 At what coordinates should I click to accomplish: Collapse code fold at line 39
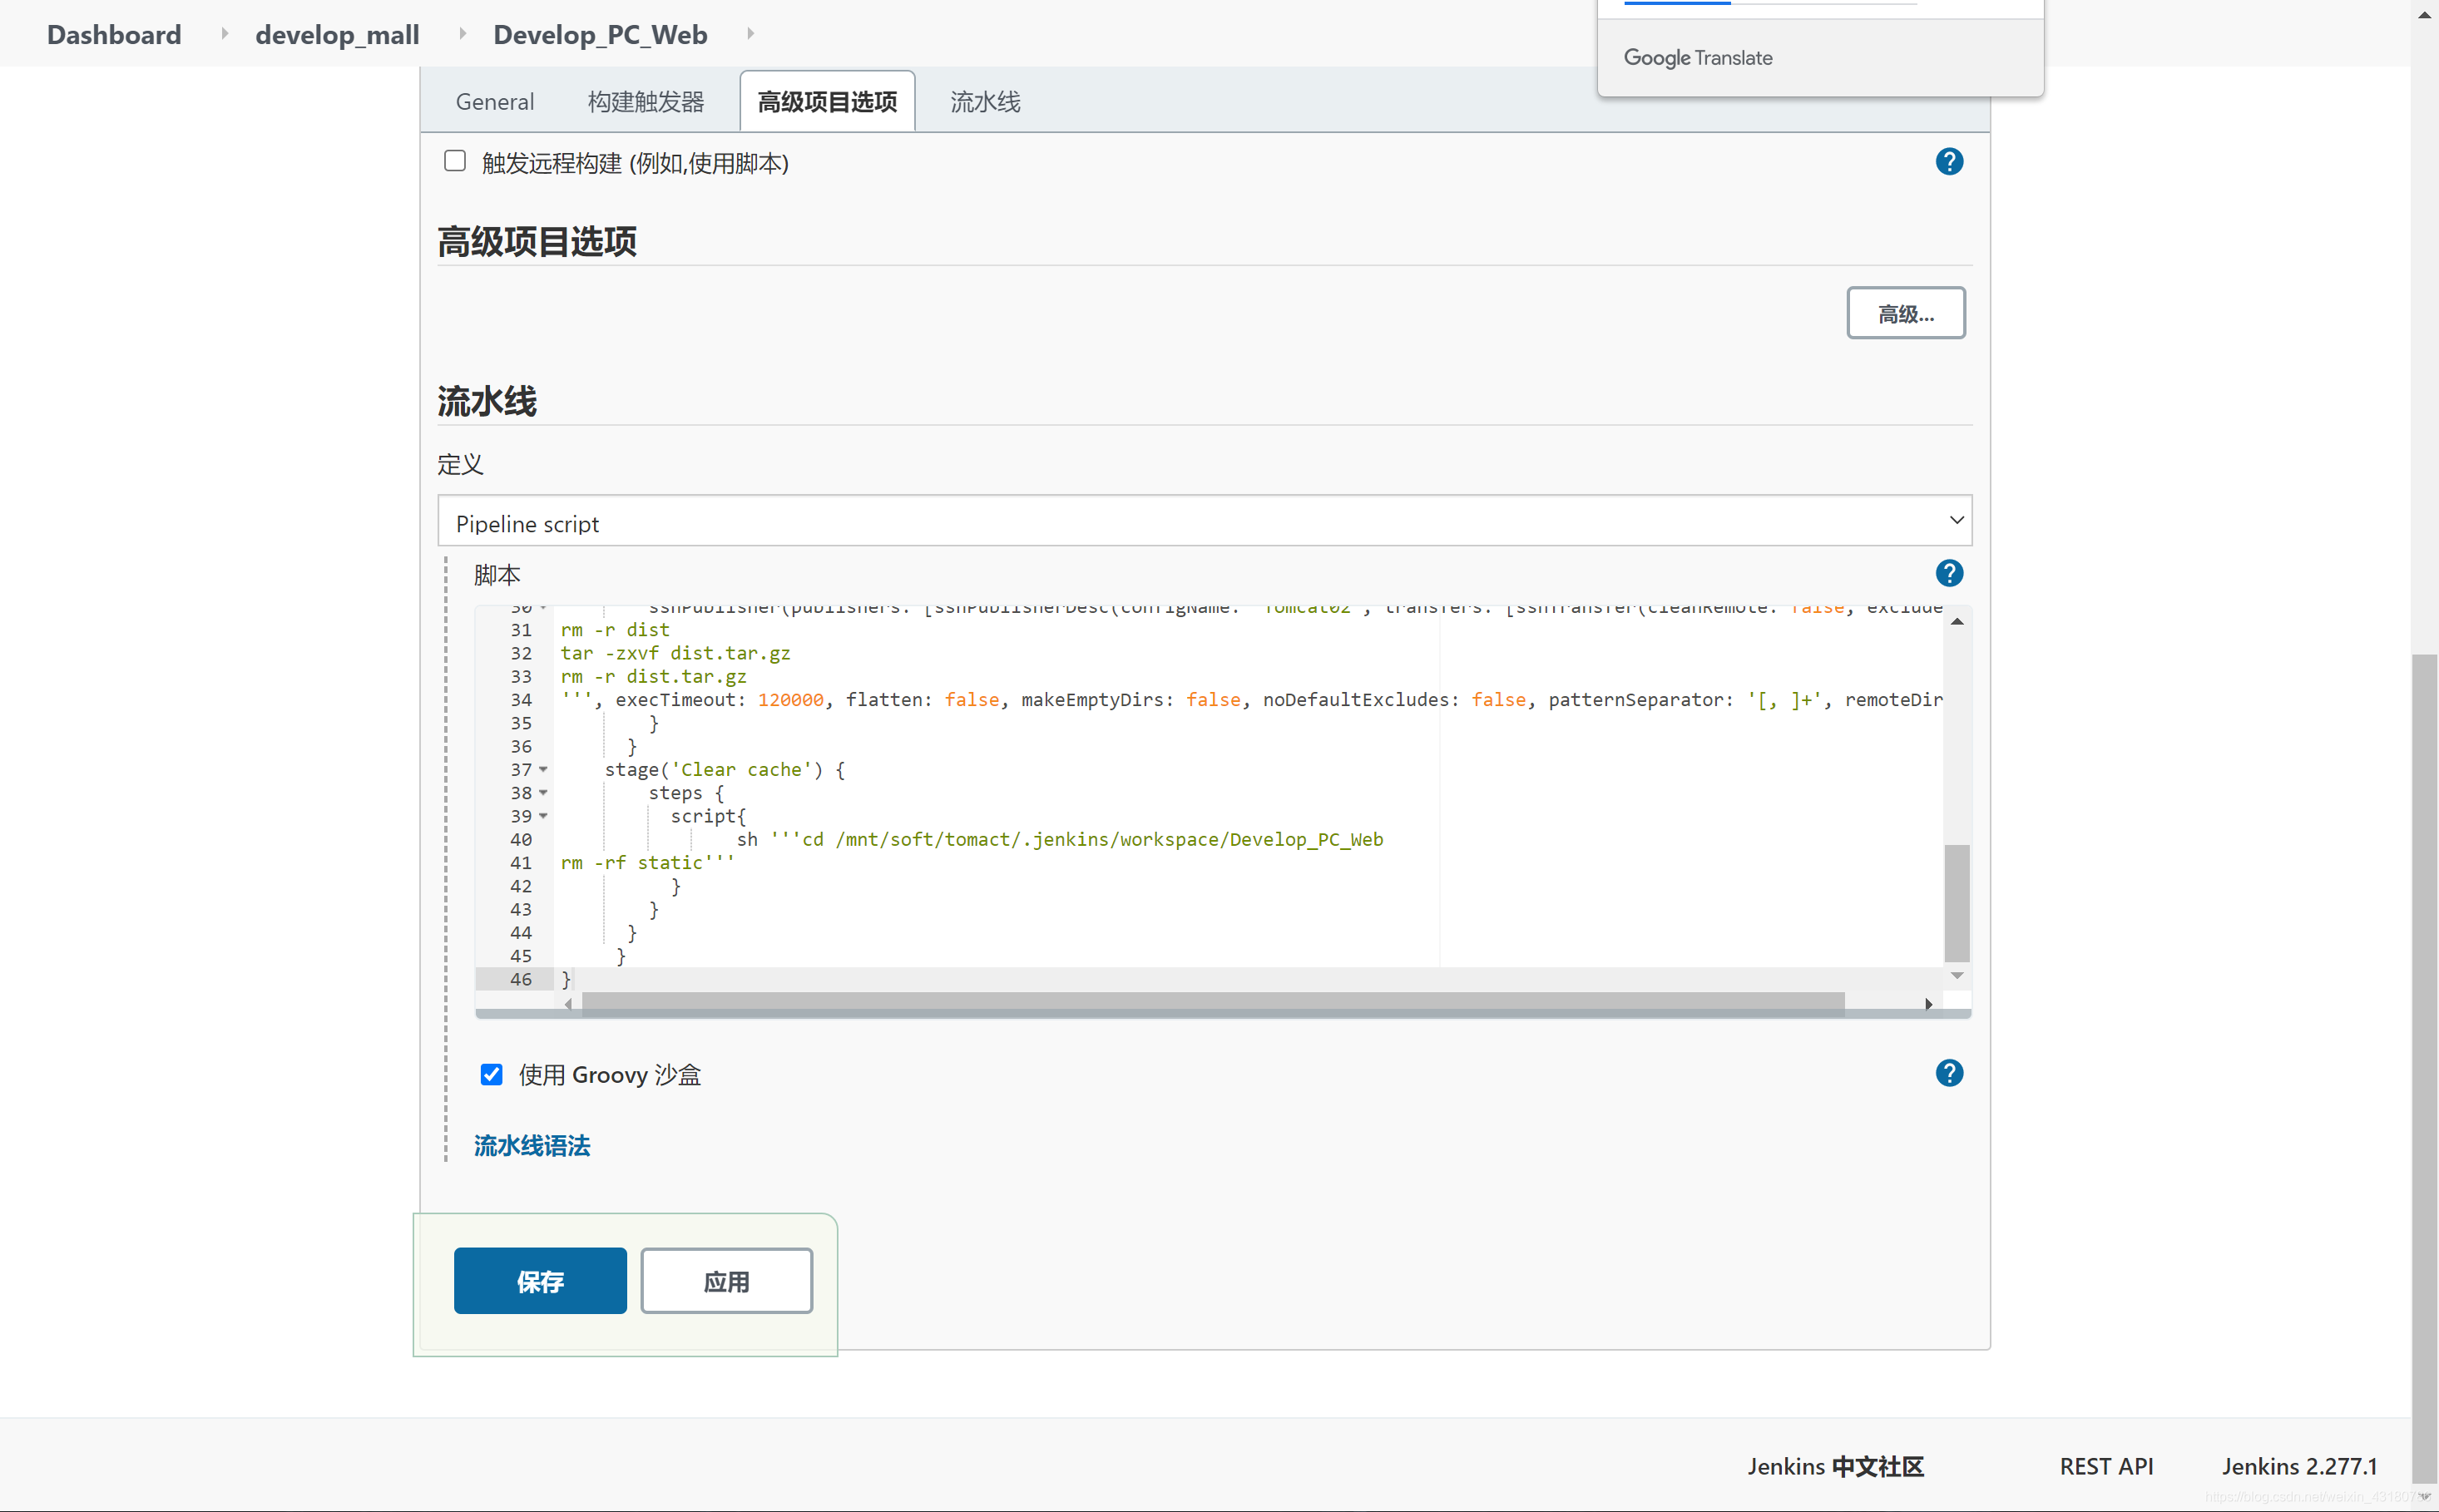[543, 816]
